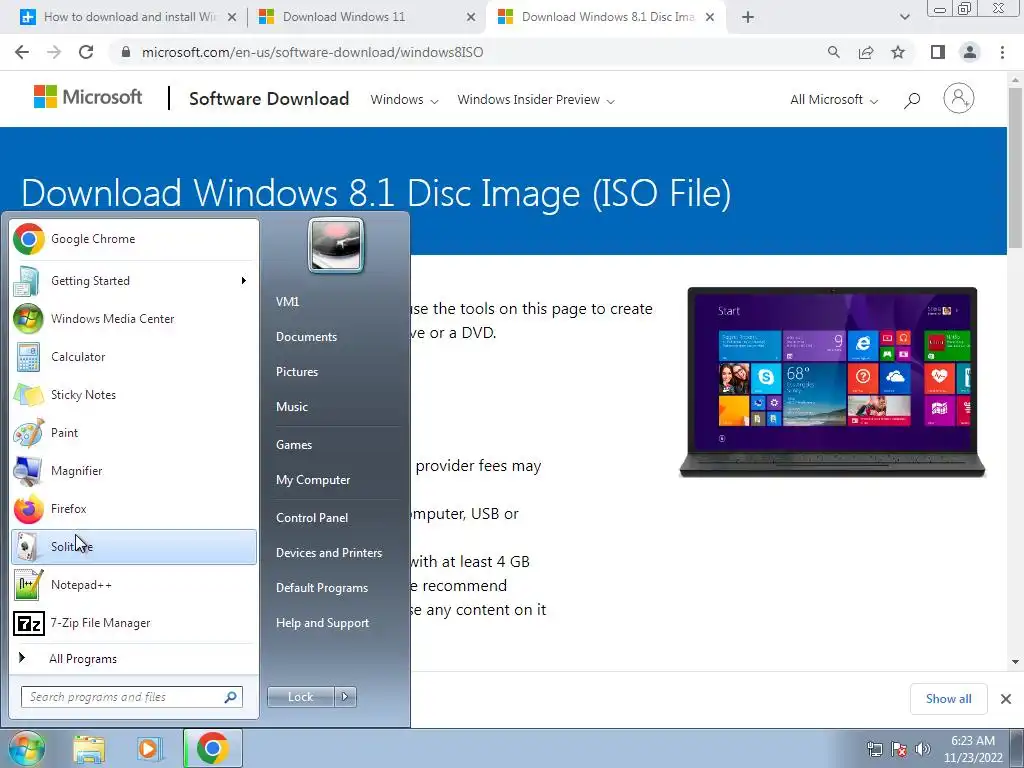This screenshot has width=1024, height=768.
Task: Toggle Chrome side panel
Action: pos(938,52)
